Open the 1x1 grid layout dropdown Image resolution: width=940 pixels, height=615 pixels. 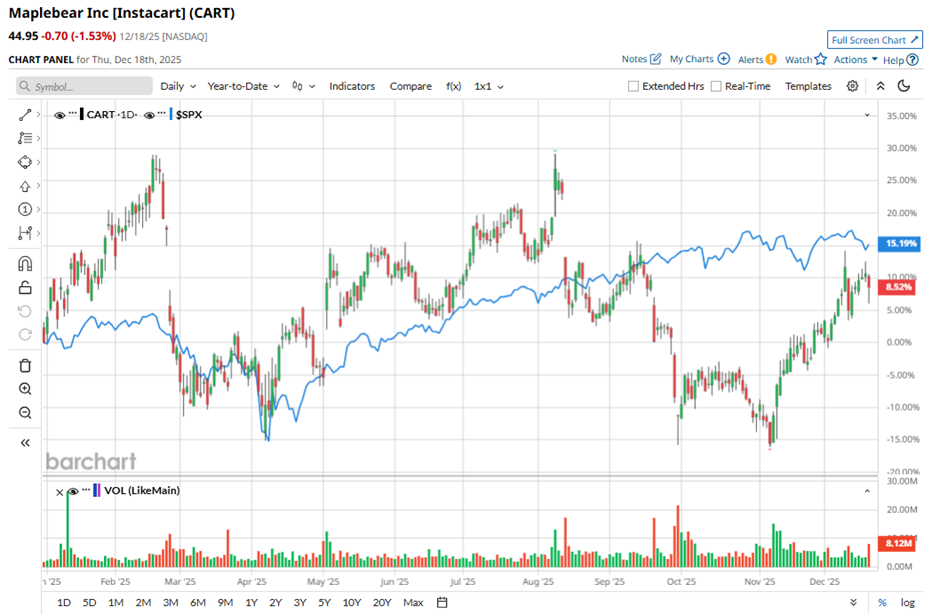[x=489, y=86]
